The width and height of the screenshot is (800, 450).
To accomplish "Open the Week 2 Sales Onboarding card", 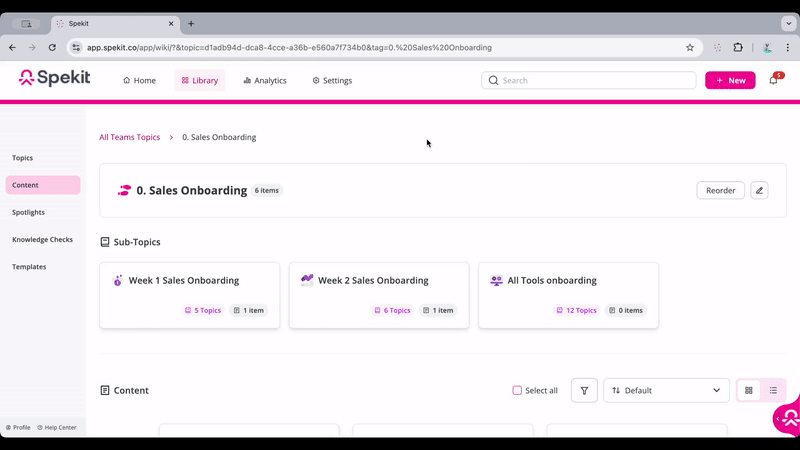I will pos(379,295).
